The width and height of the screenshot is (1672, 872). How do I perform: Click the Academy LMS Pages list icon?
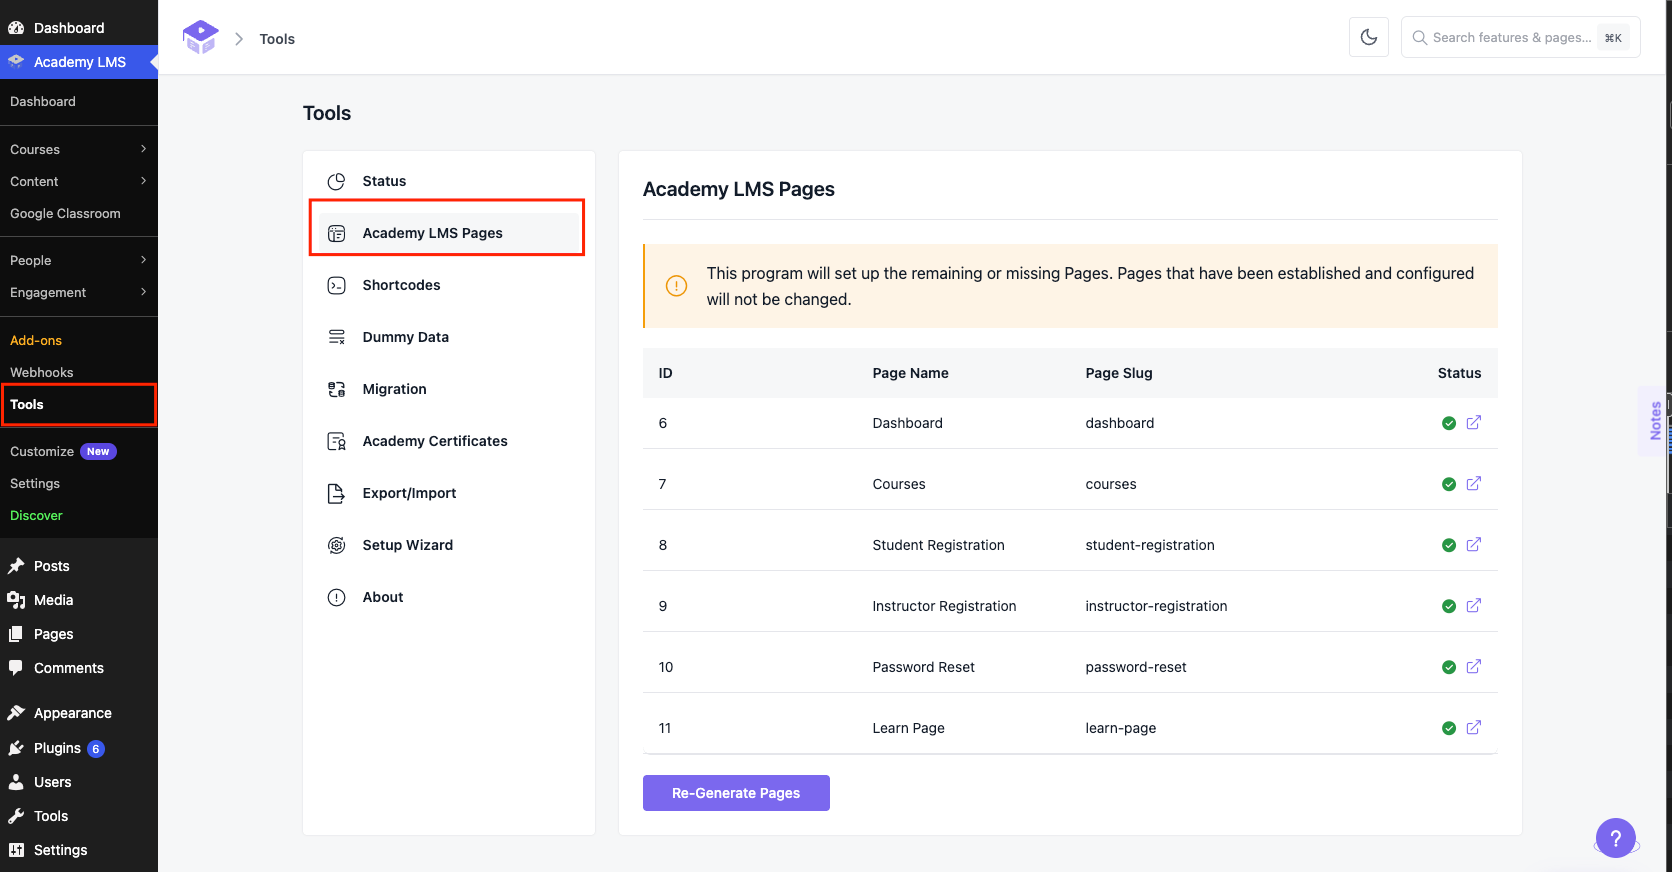point(337,233)
